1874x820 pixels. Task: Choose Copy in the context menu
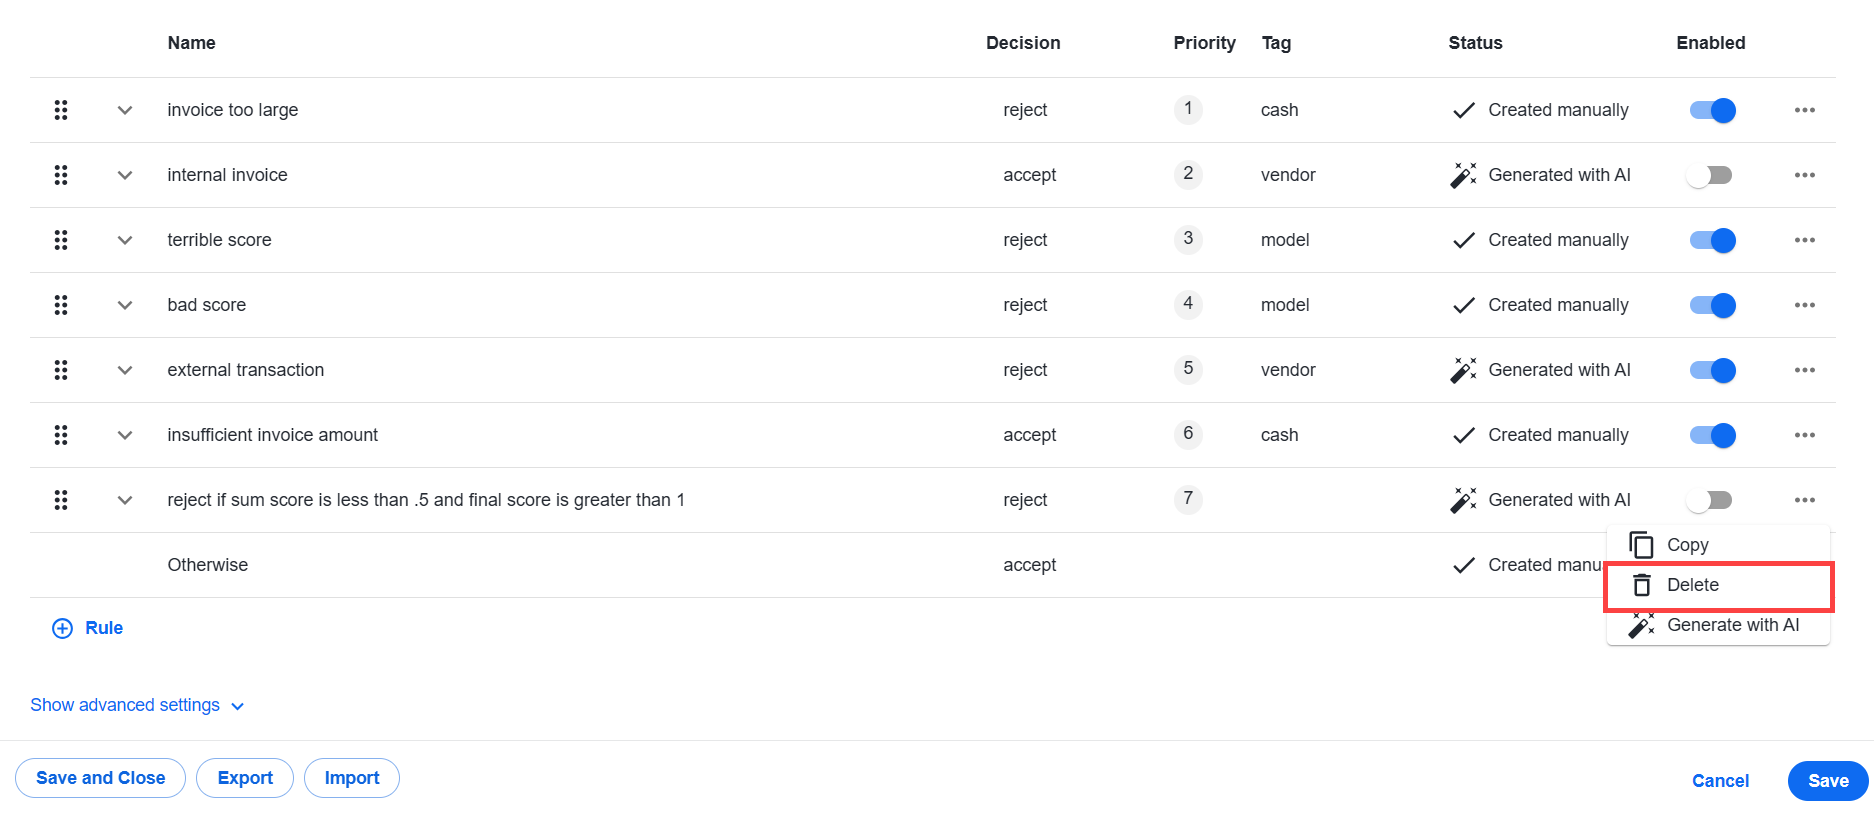(x=1718, y=545)
